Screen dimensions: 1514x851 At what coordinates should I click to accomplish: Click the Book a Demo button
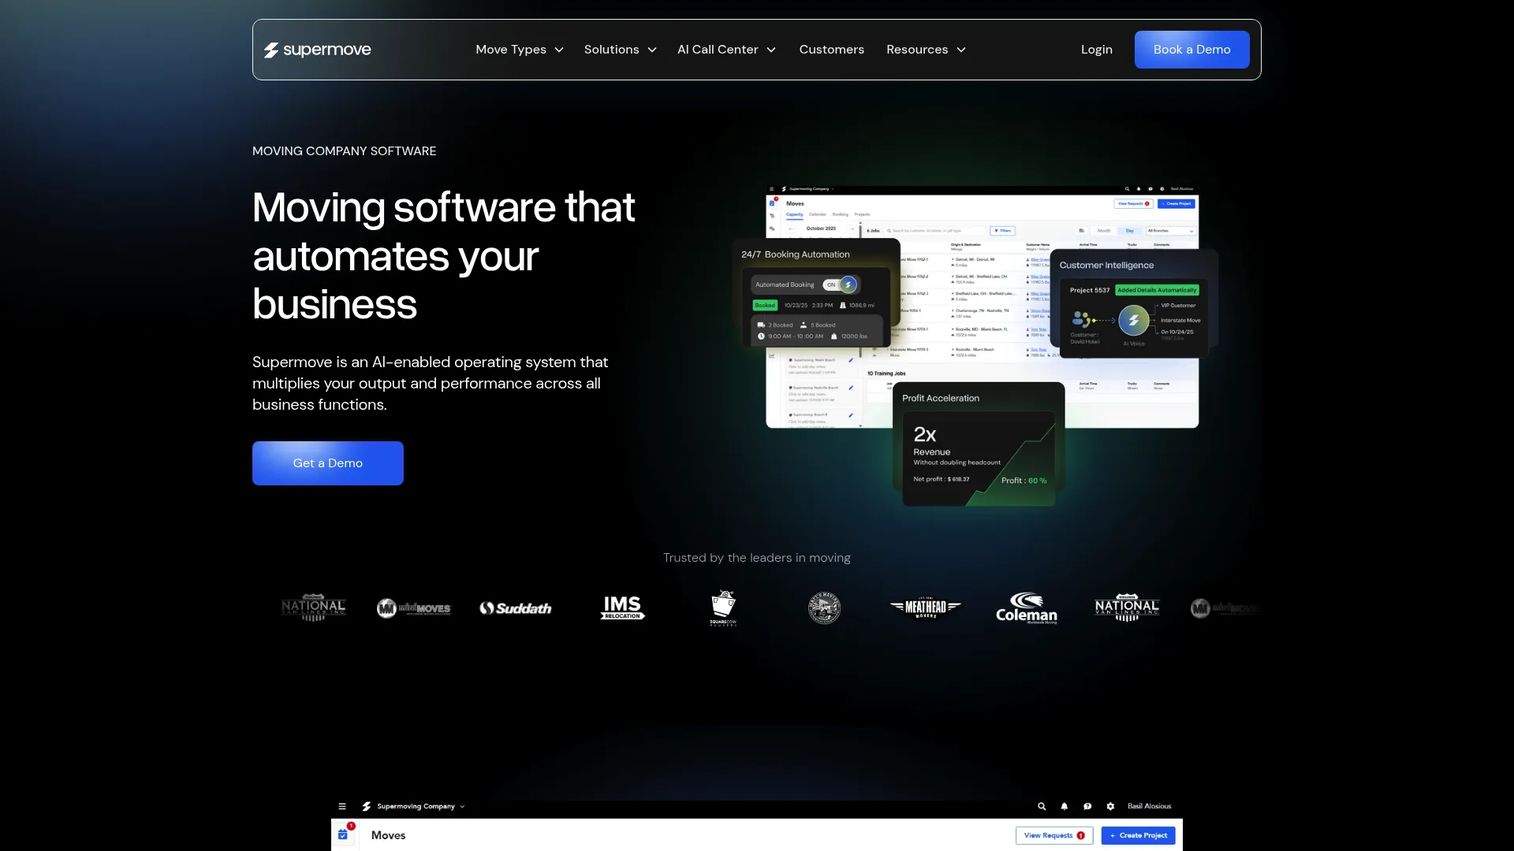(x=1192, y=50)
